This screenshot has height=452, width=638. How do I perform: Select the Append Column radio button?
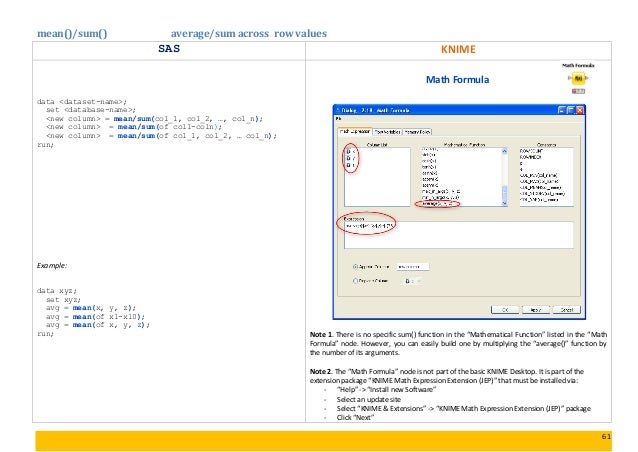pos(355,267)
